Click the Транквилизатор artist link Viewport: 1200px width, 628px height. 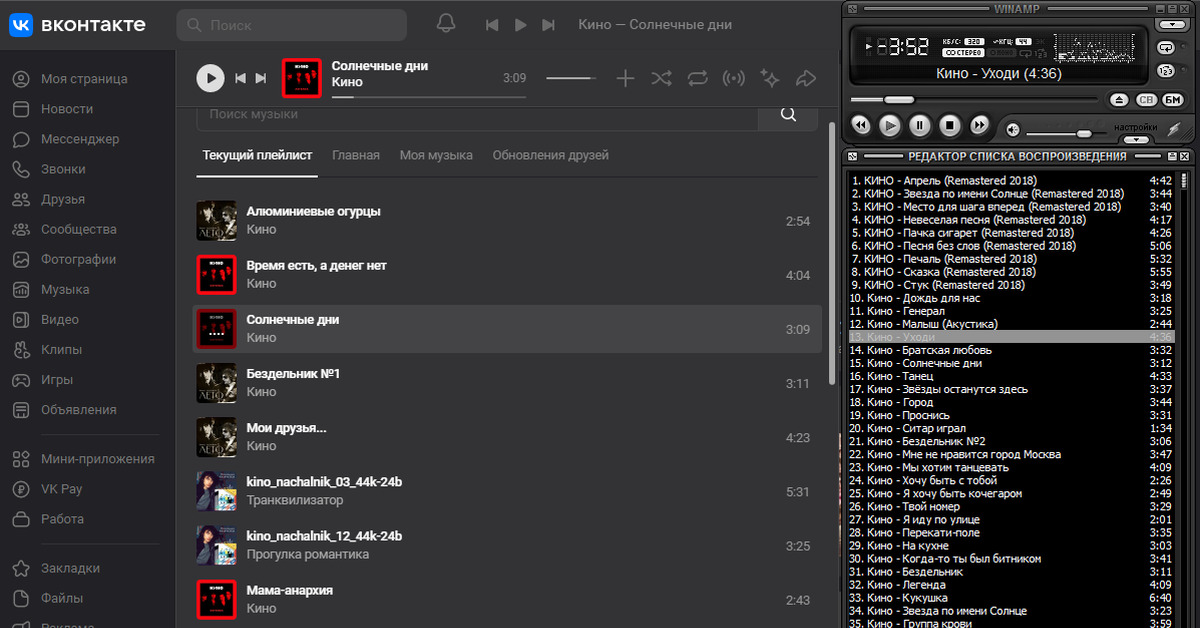(295, 500)
